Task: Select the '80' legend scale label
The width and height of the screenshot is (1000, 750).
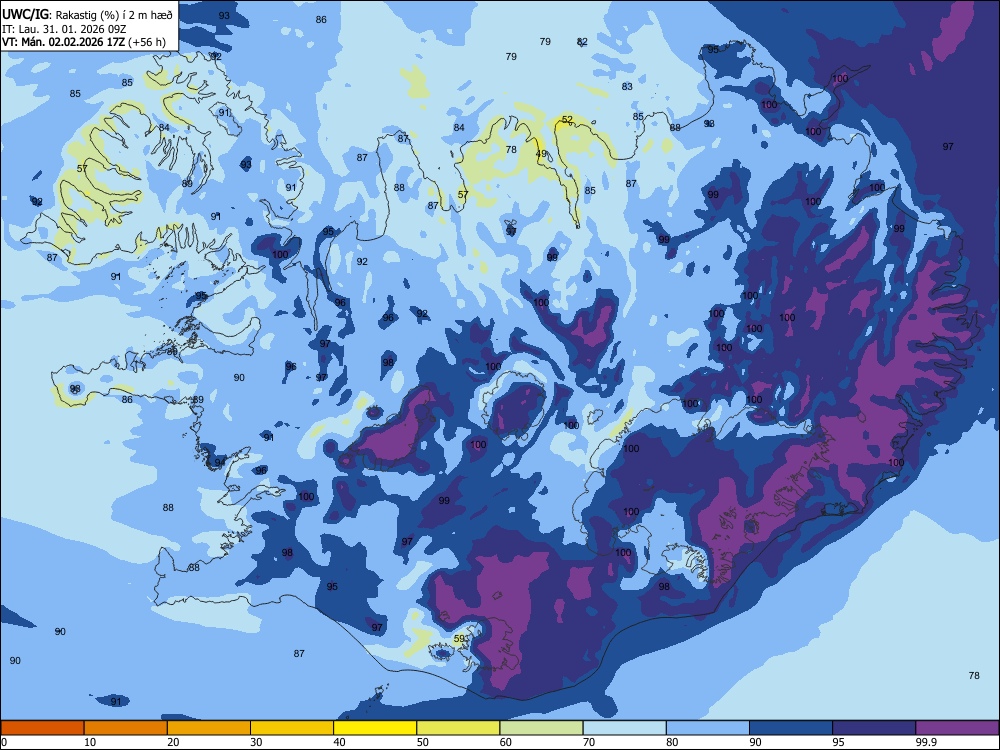Action: coord(672,742)
